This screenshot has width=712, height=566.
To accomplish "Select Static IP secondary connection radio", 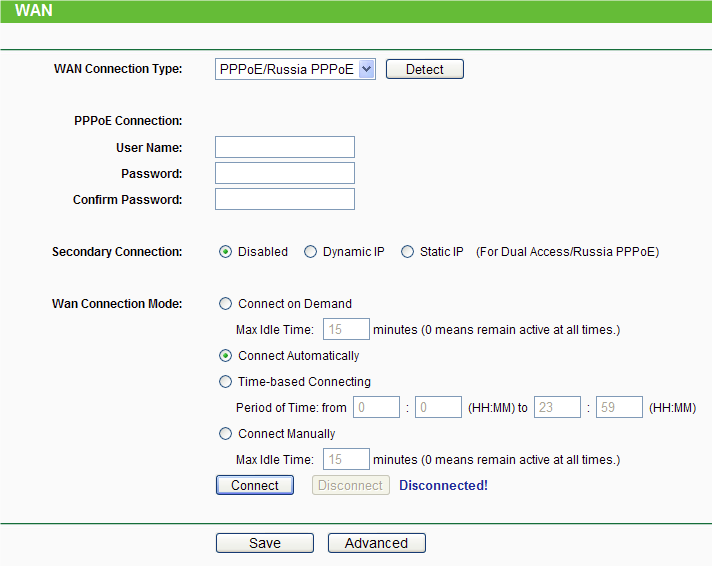I will 407,252.
